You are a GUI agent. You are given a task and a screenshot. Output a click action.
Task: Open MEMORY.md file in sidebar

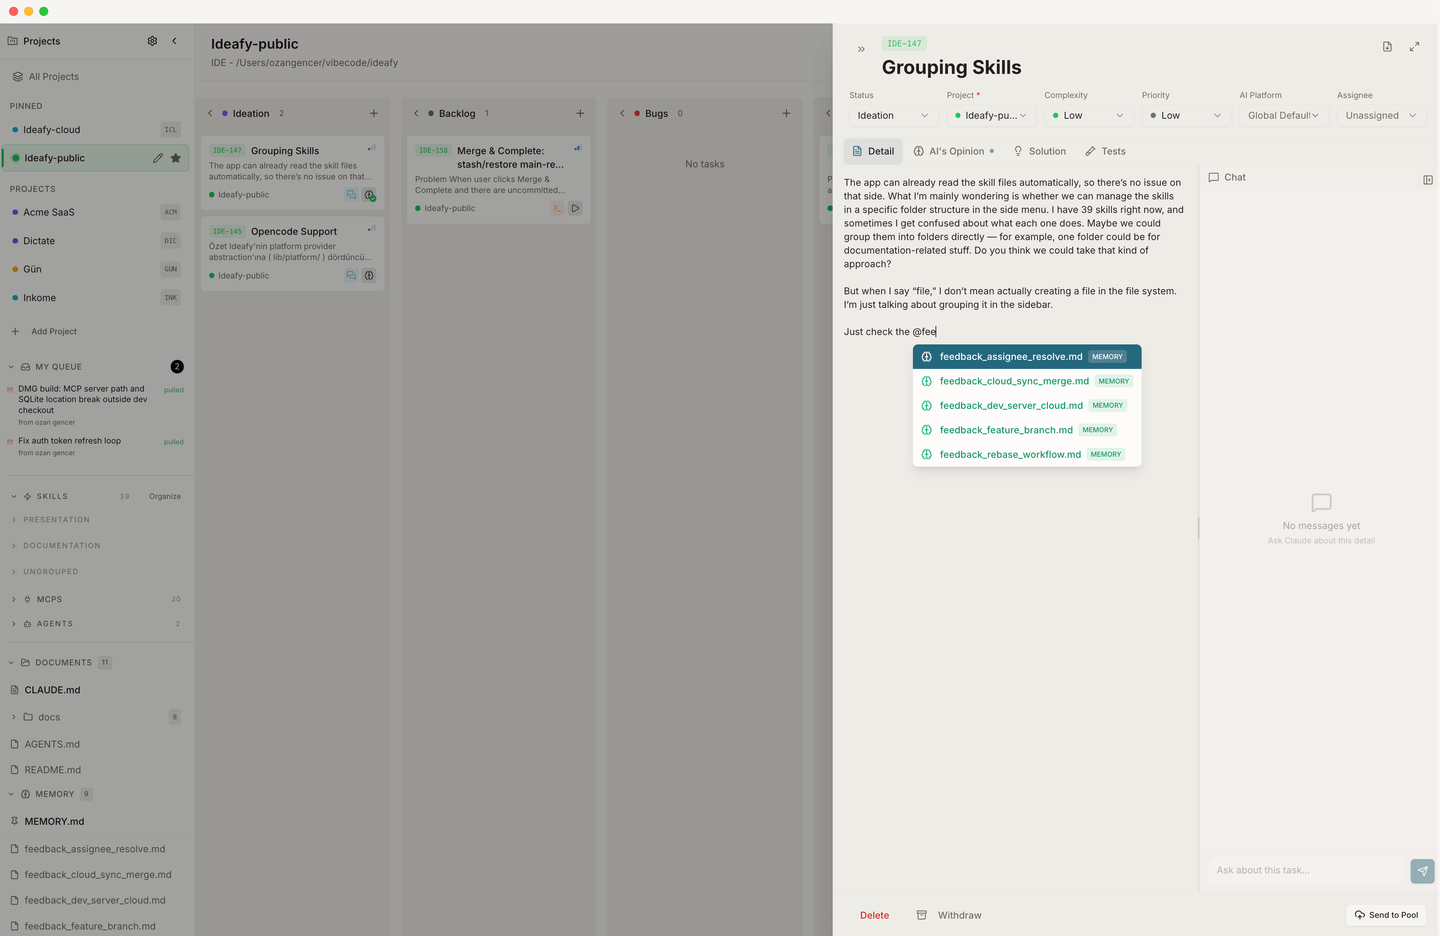click(x=54, y=821)
